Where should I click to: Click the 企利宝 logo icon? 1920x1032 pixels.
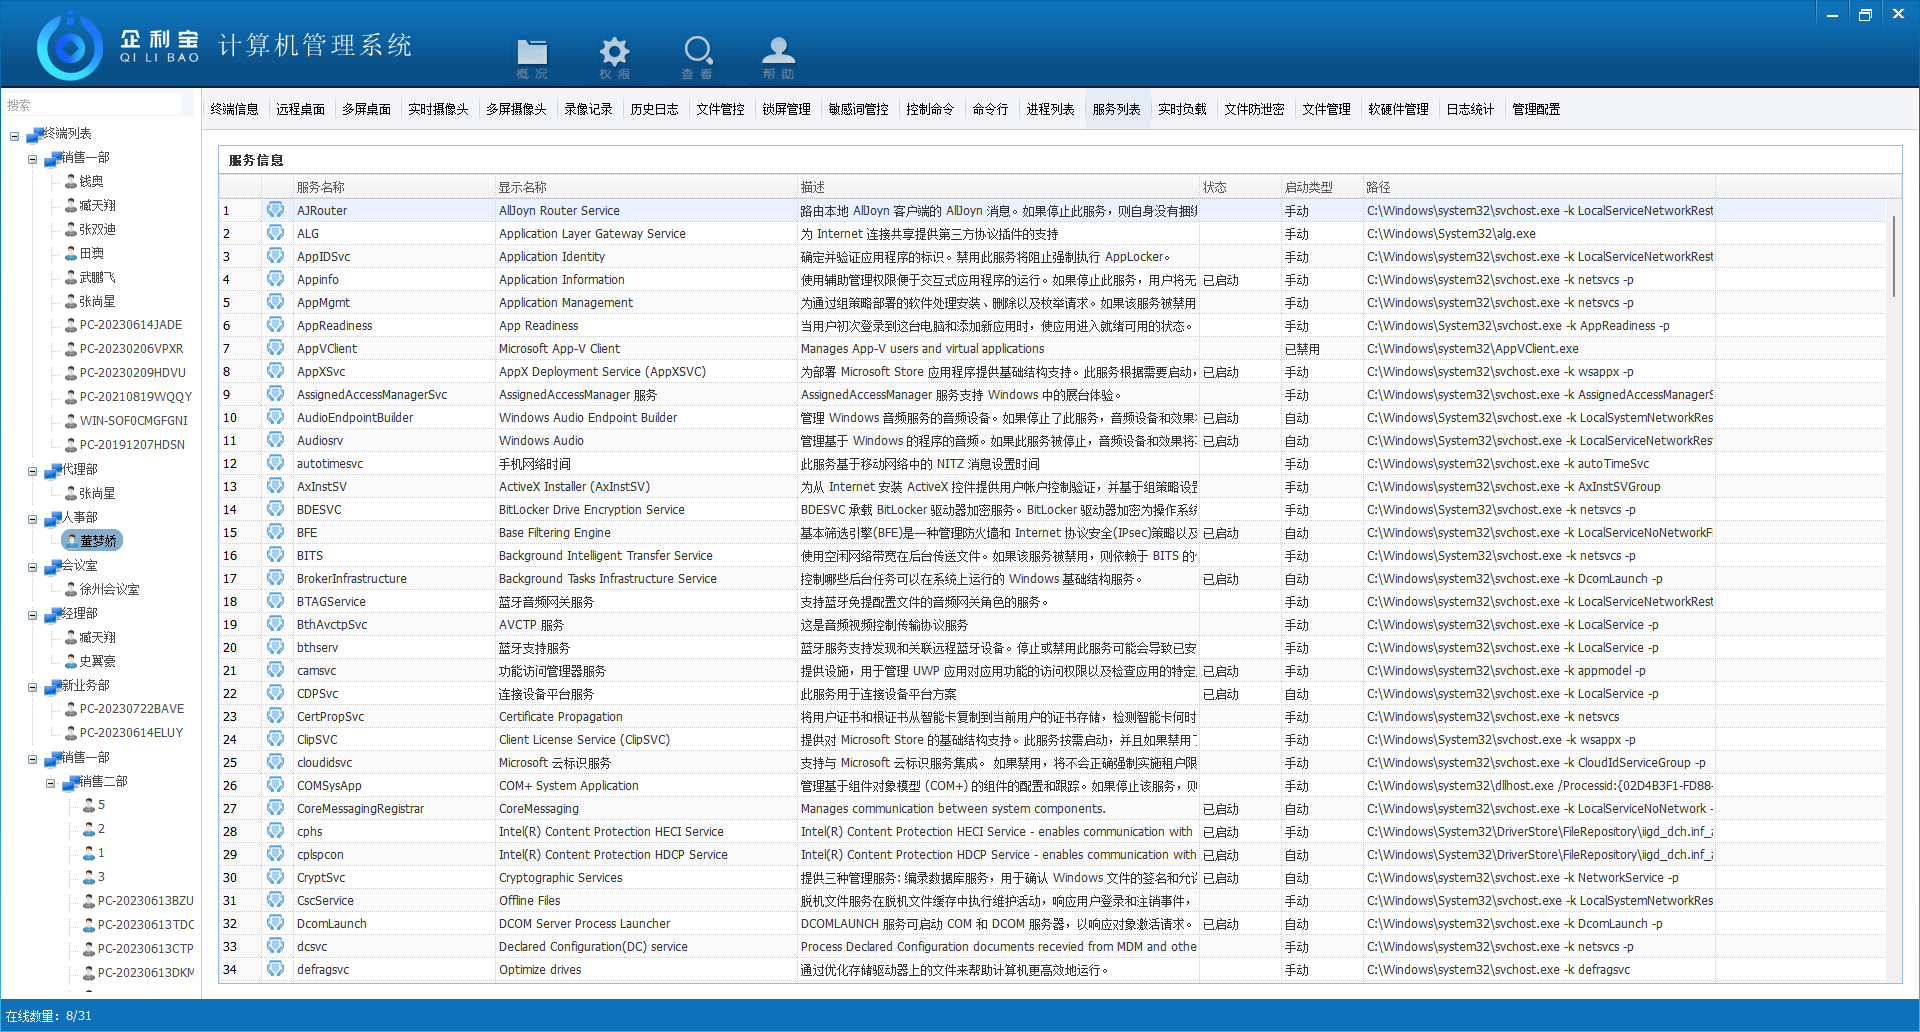69,47
